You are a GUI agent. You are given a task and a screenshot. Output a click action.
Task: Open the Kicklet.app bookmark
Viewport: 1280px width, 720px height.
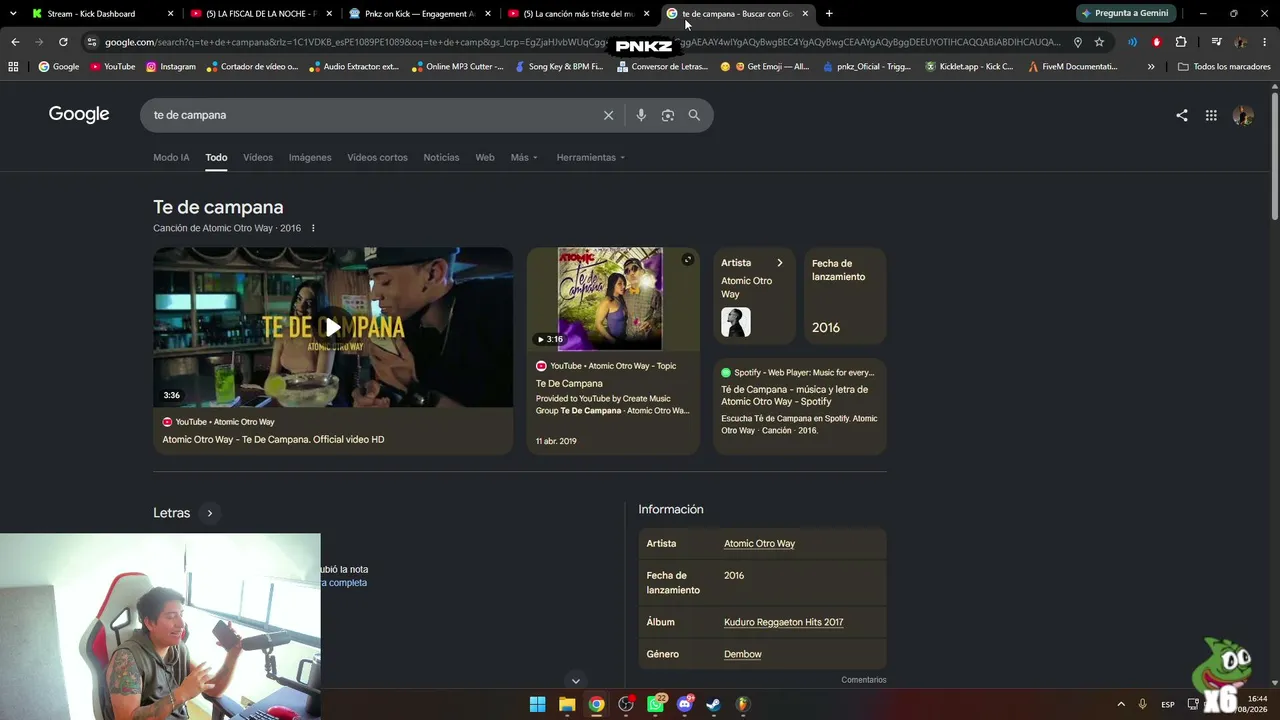point(970,67)
